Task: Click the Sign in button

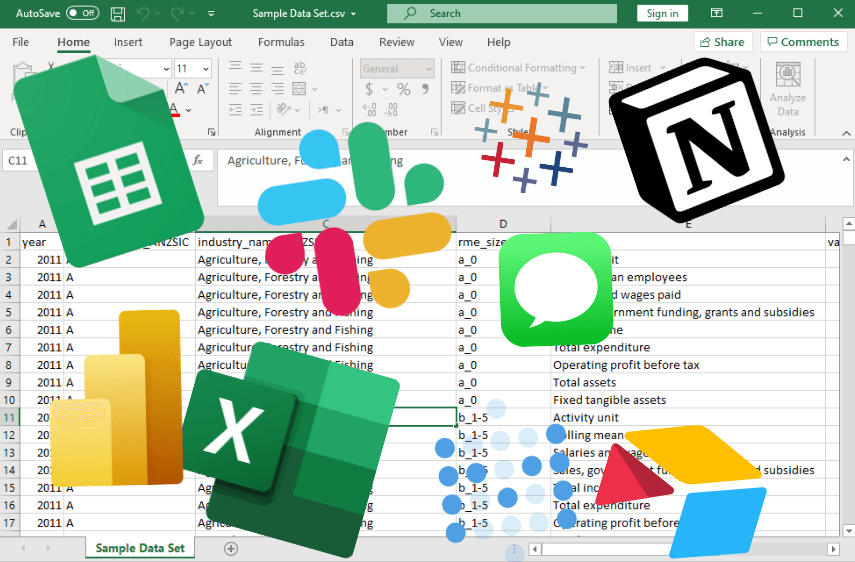Action: (662, 14)
